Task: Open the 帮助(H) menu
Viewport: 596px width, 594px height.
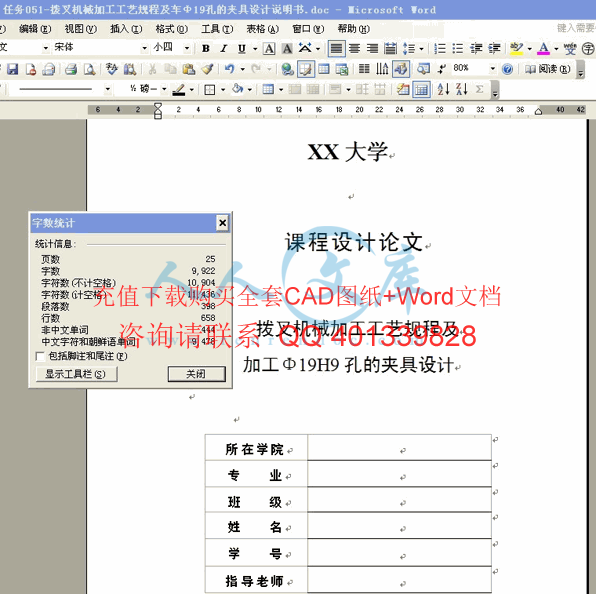Action: coord(353,29)
